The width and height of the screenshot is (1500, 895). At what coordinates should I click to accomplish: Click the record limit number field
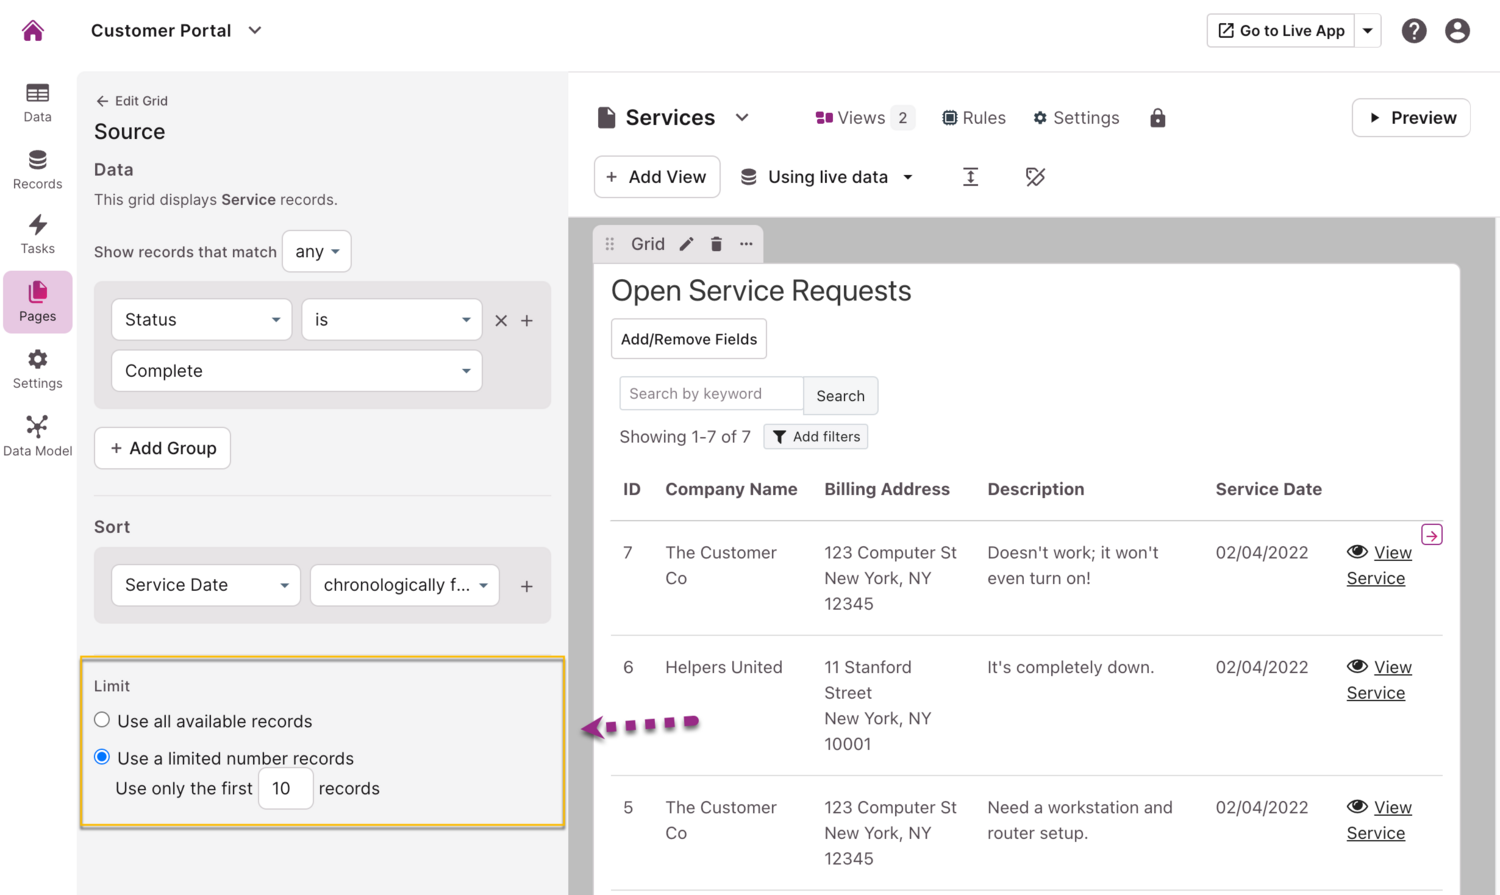click(x=284, y=789)
